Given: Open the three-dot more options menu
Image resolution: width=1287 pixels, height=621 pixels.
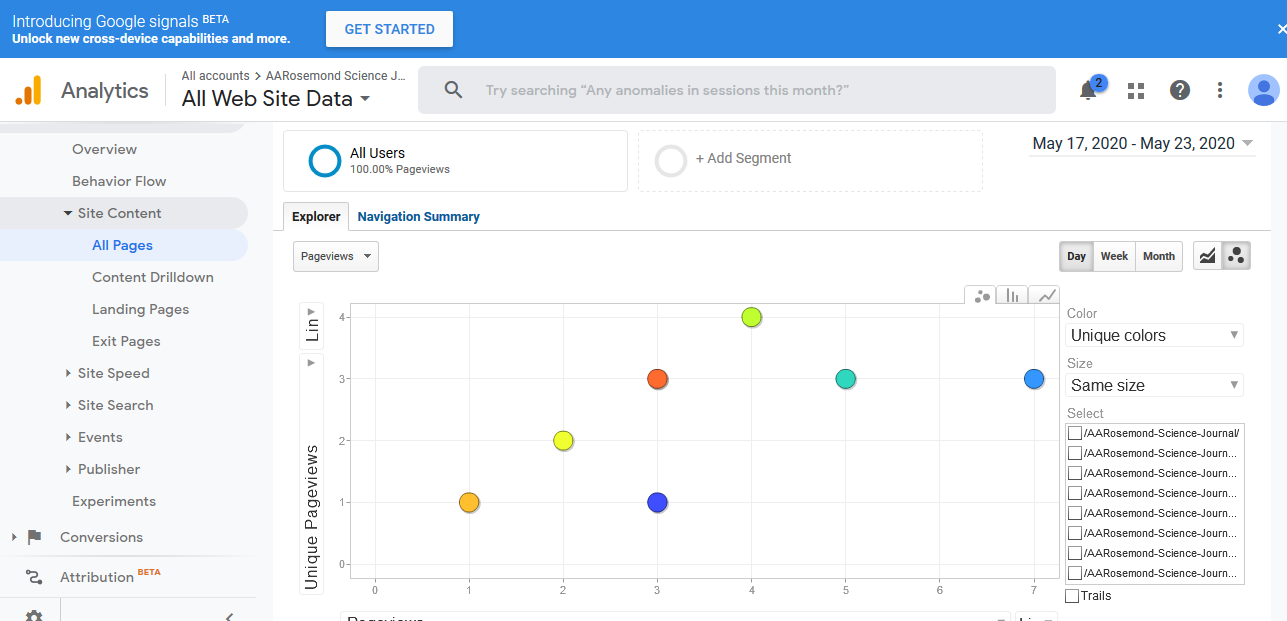Looking at the screenshot, I should [1220, 90].
